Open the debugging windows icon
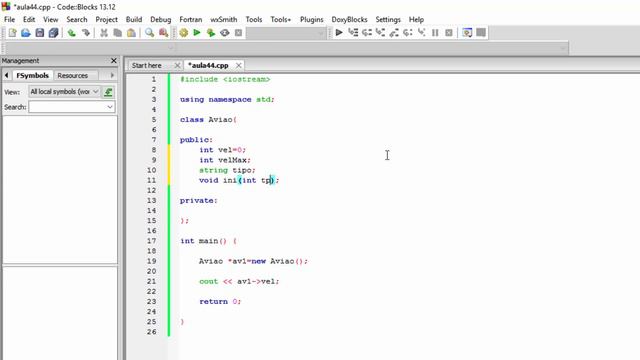The height and width of the screenshot is (360, 640). pos(467,33)
